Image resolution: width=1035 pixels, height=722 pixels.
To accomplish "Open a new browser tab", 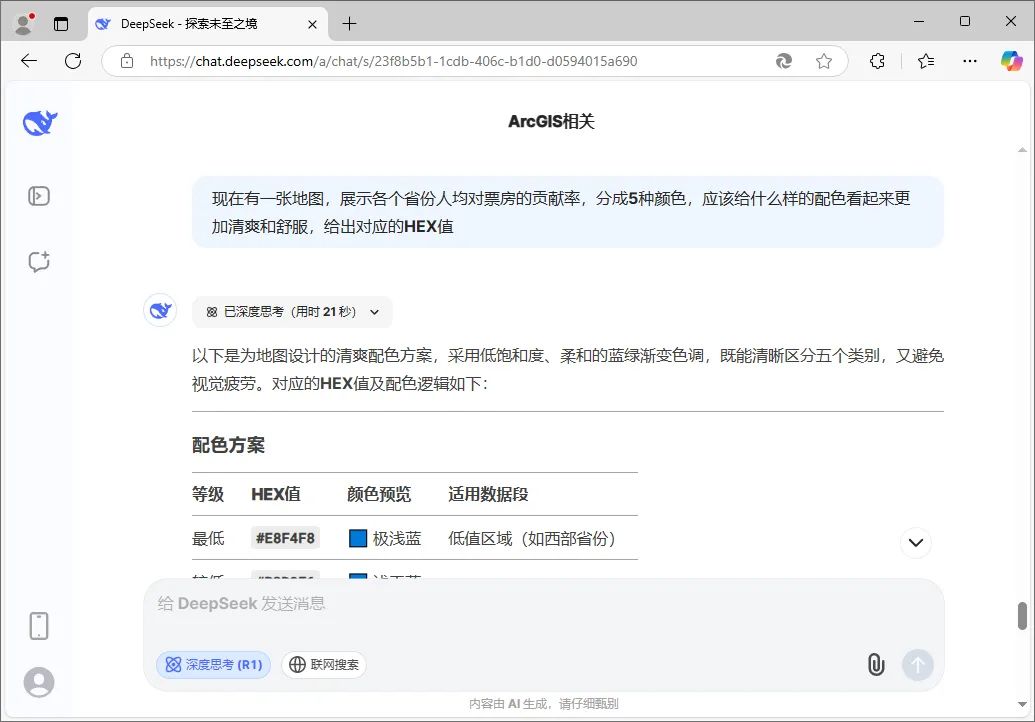I will 349,24.
